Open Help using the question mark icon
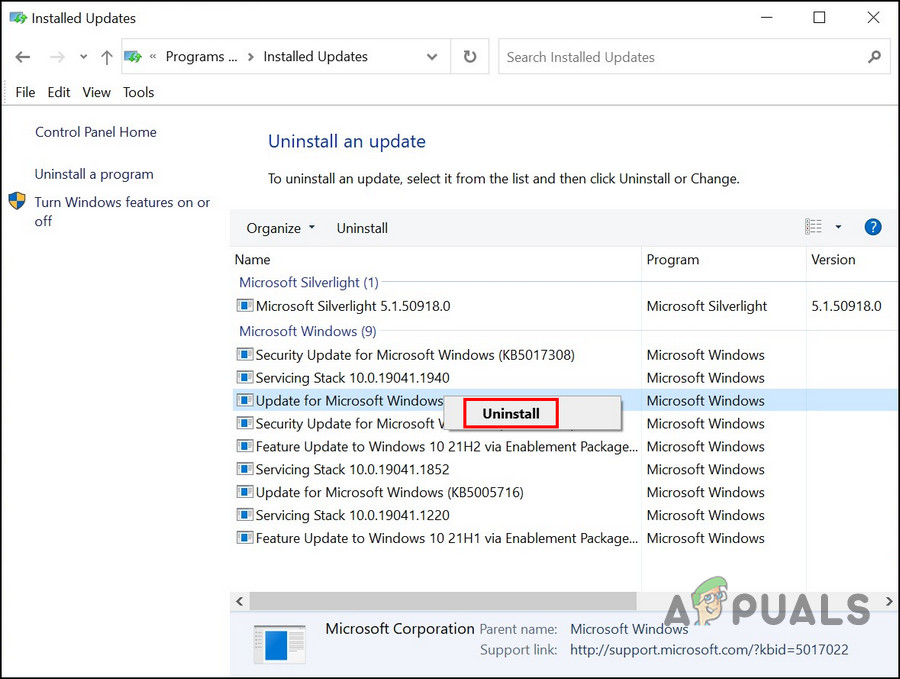 pyautogui.click(x=873, y=227)
